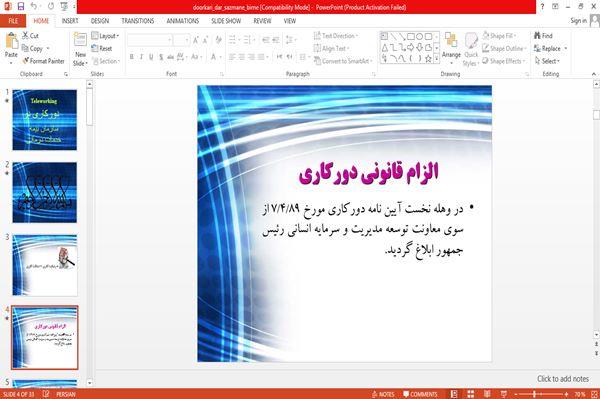Switch to the VIEW tab
Image resolution: width=600 pixels, height=399 pixels.
(x=290, y=21)
